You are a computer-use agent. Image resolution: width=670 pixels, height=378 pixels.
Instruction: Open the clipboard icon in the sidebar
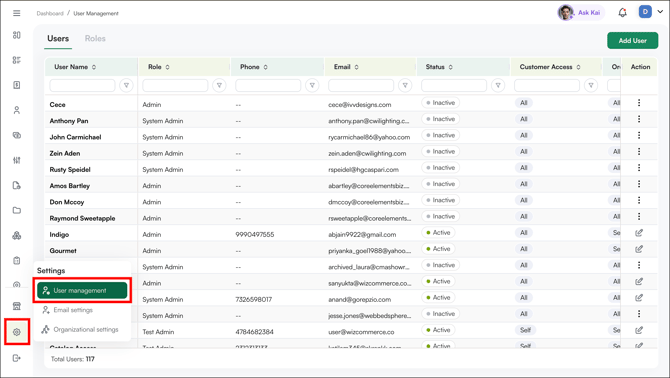17,261
